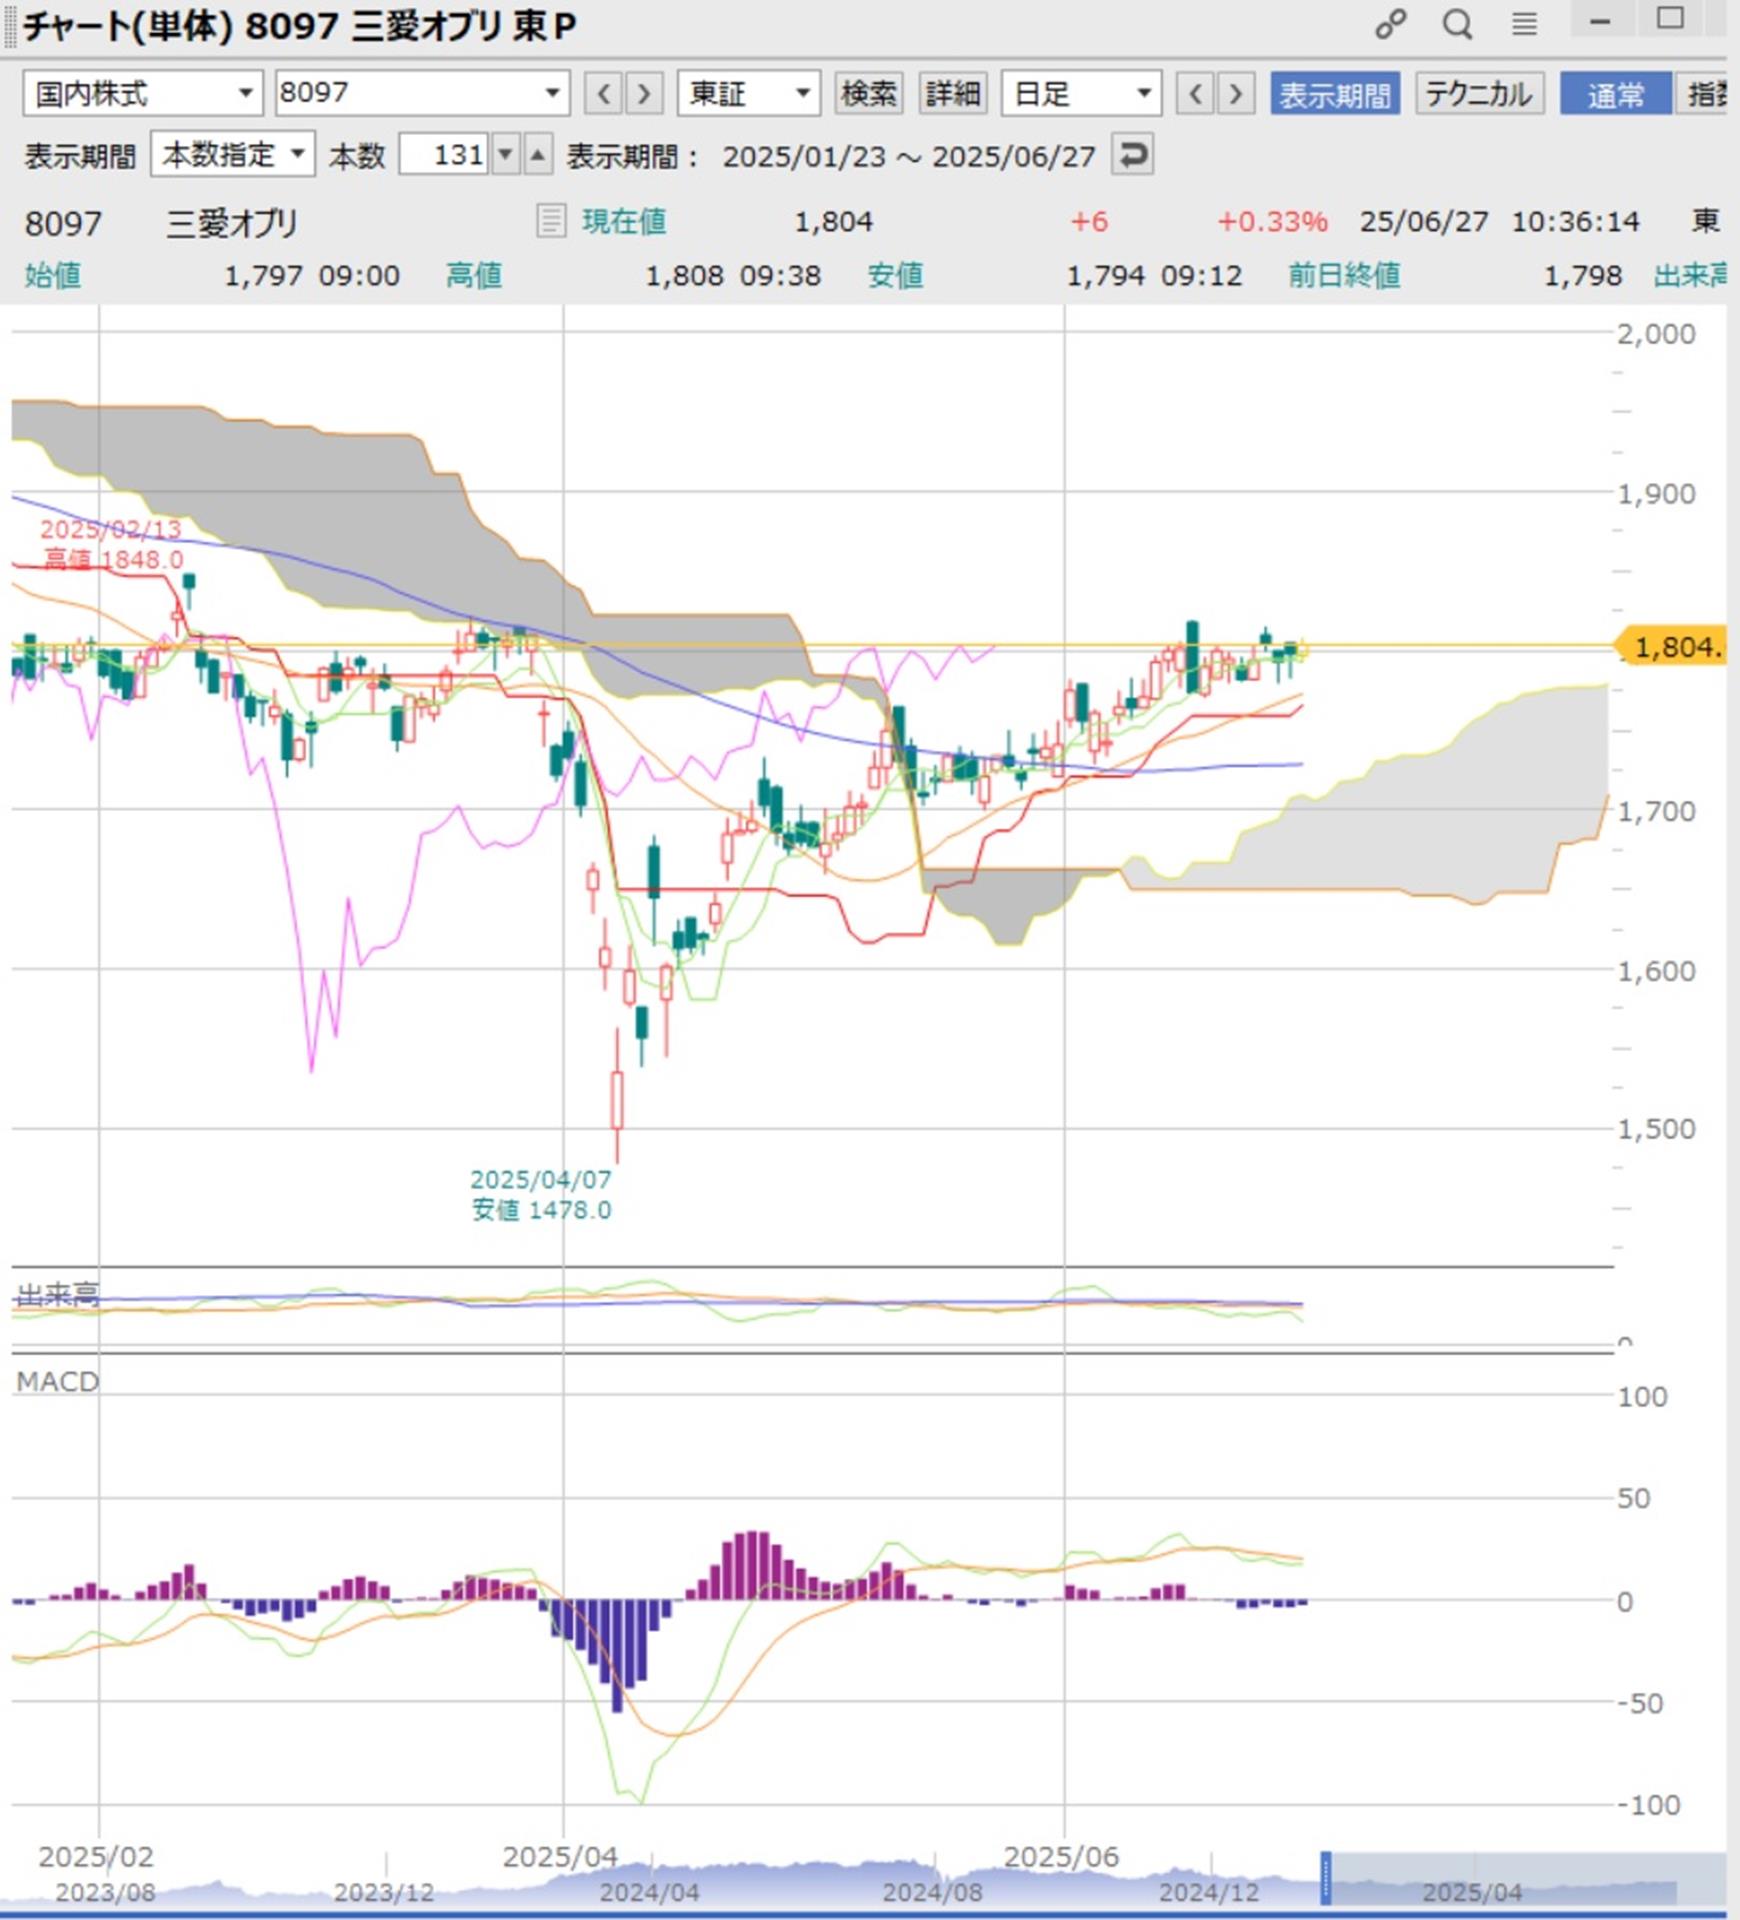Toggle the 表示期間 button
This screenshot has height=1920, width=1740.
[x=1334, y=94]
